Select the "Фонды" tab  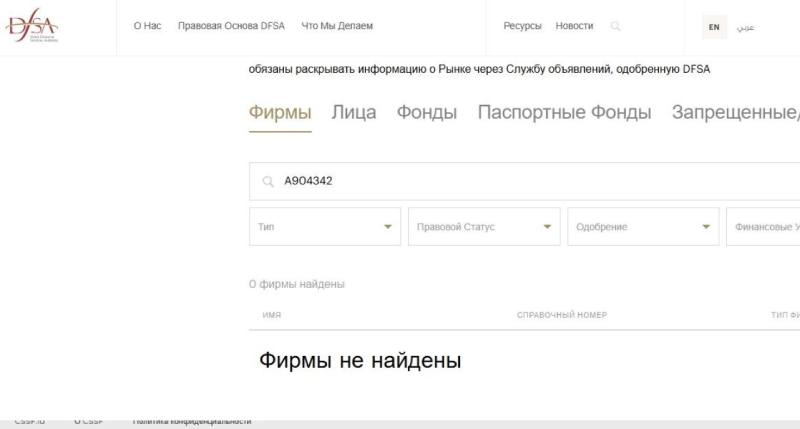tap(427, 112)
